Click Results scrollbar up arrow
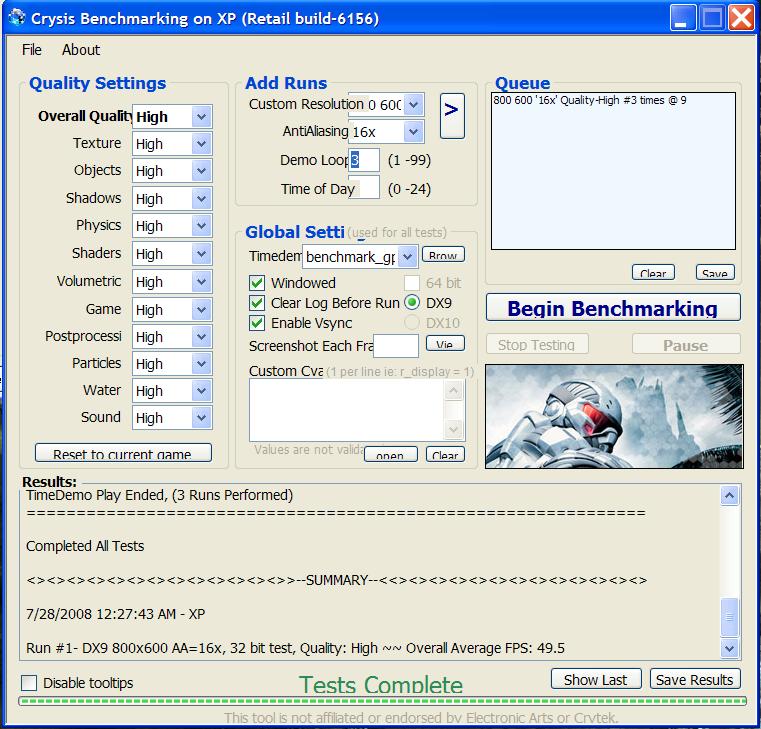This screenshot has height=729, width=761. (x=729, y=496)
